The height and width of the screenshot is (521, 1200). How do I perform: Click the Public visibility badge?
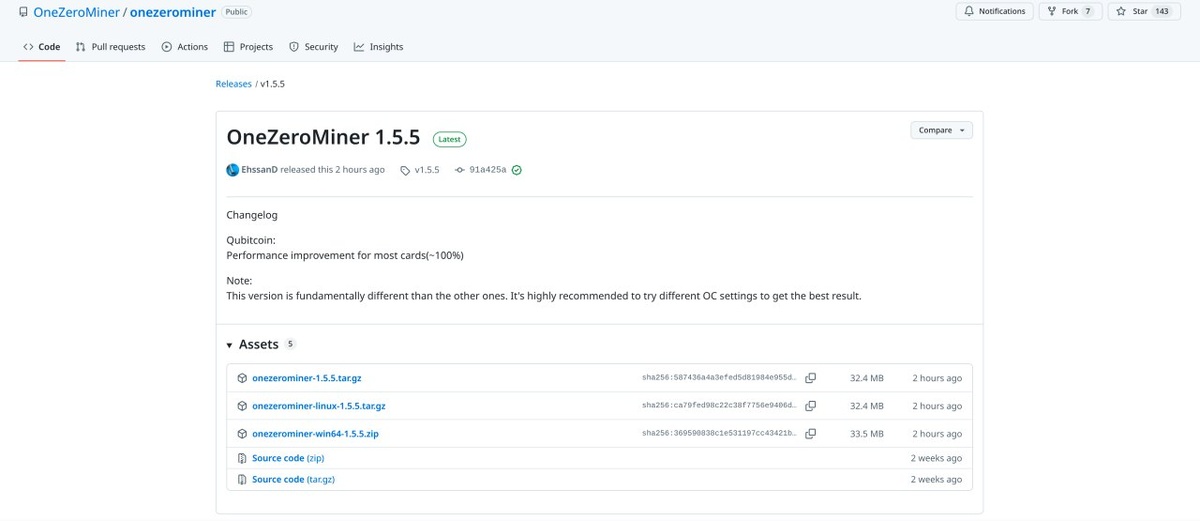point(236,12)
